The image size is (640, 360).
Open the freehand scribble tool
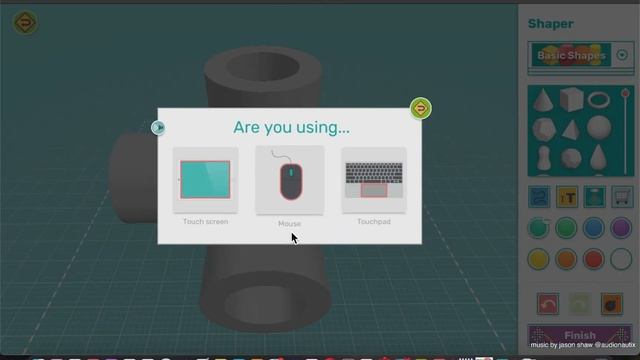tap(539, 197)
